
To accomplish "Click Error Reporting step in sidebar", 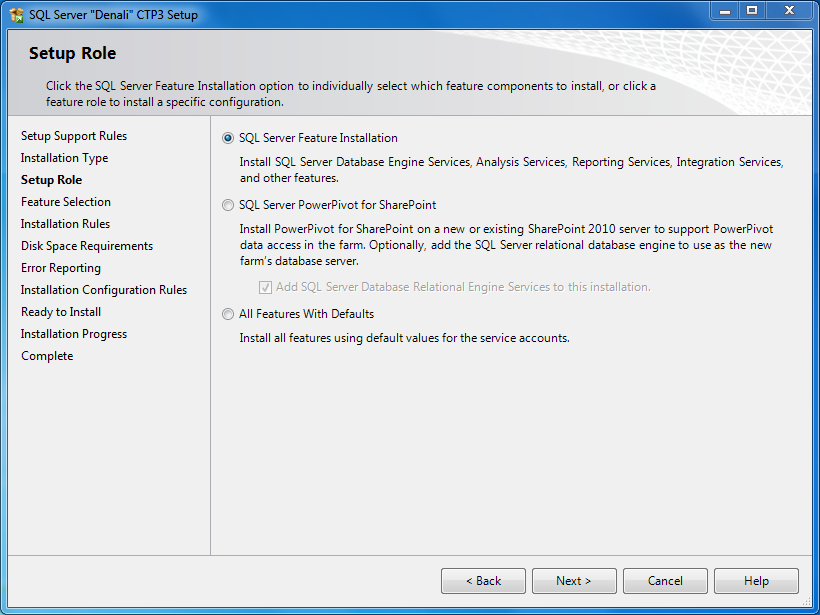I will (x=61, y=268).
